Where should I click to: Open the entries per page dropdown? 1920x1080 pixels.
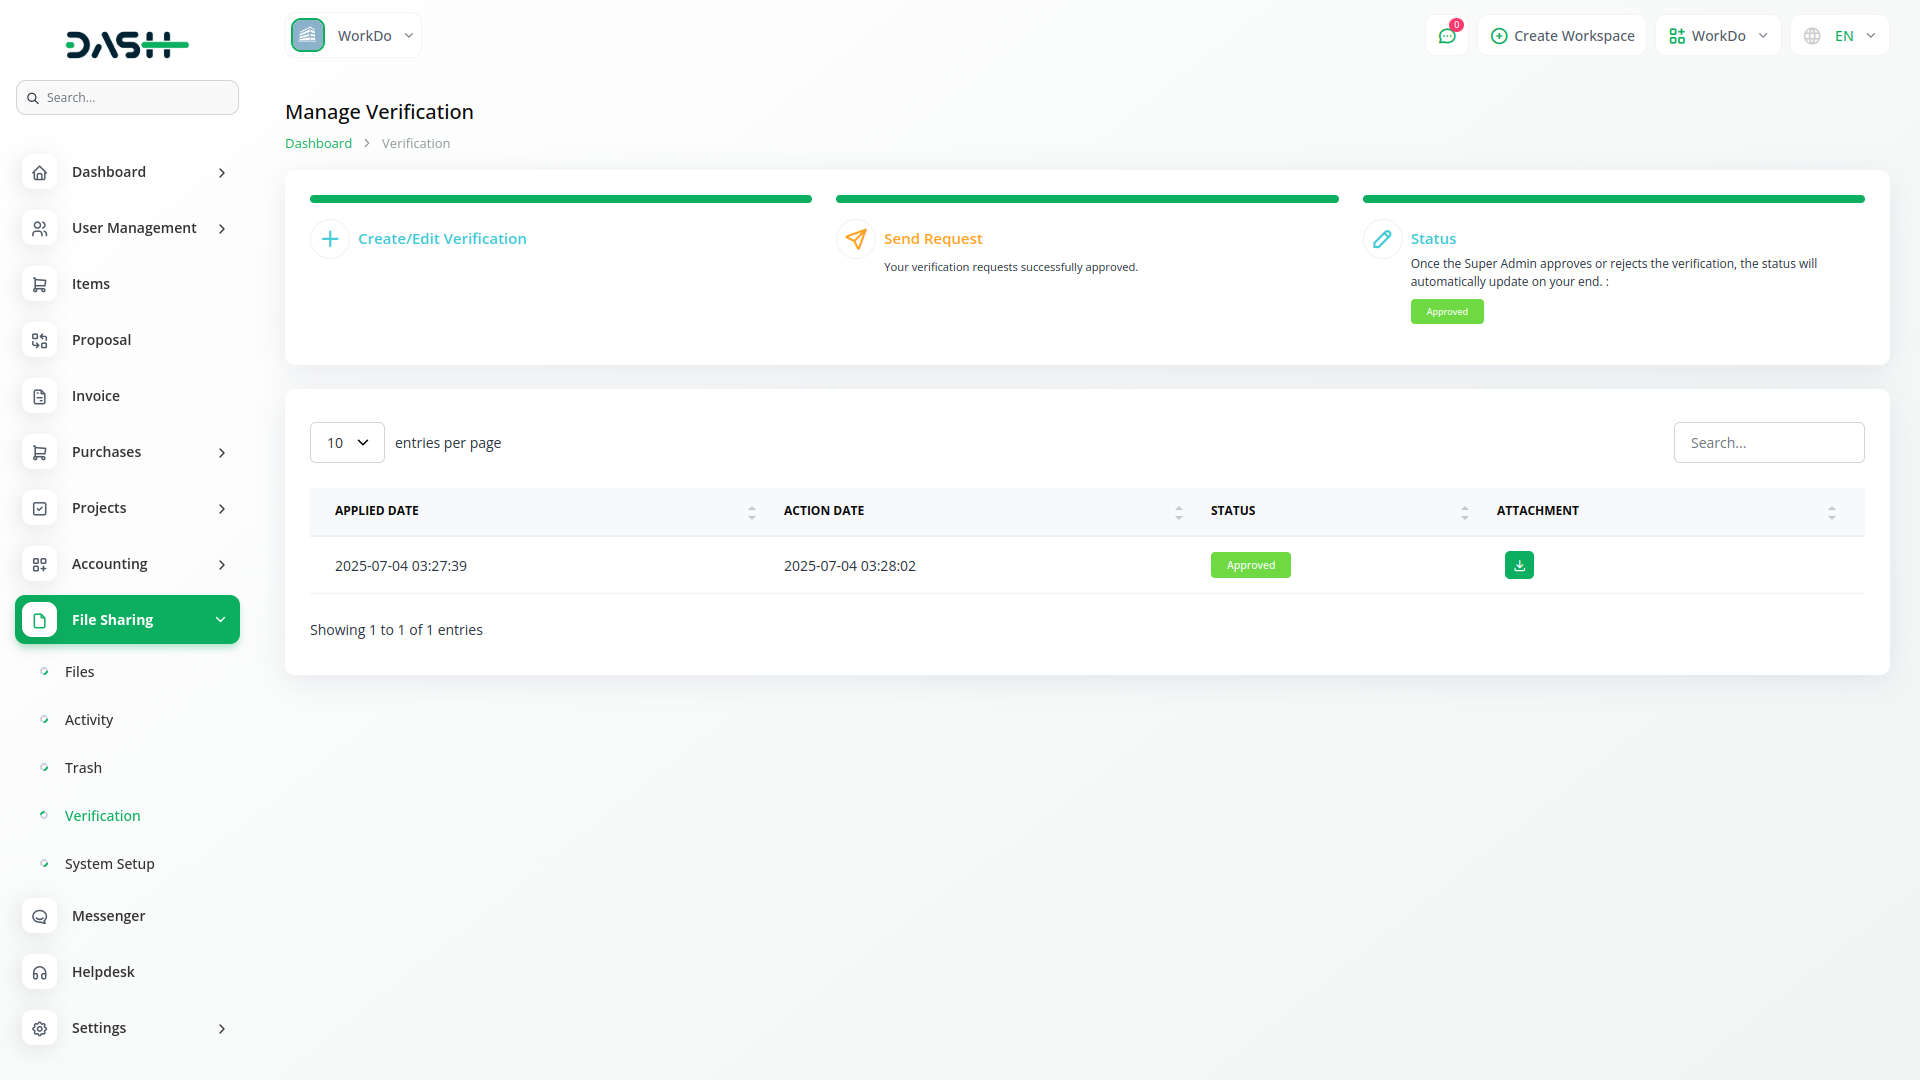point(347,443)
